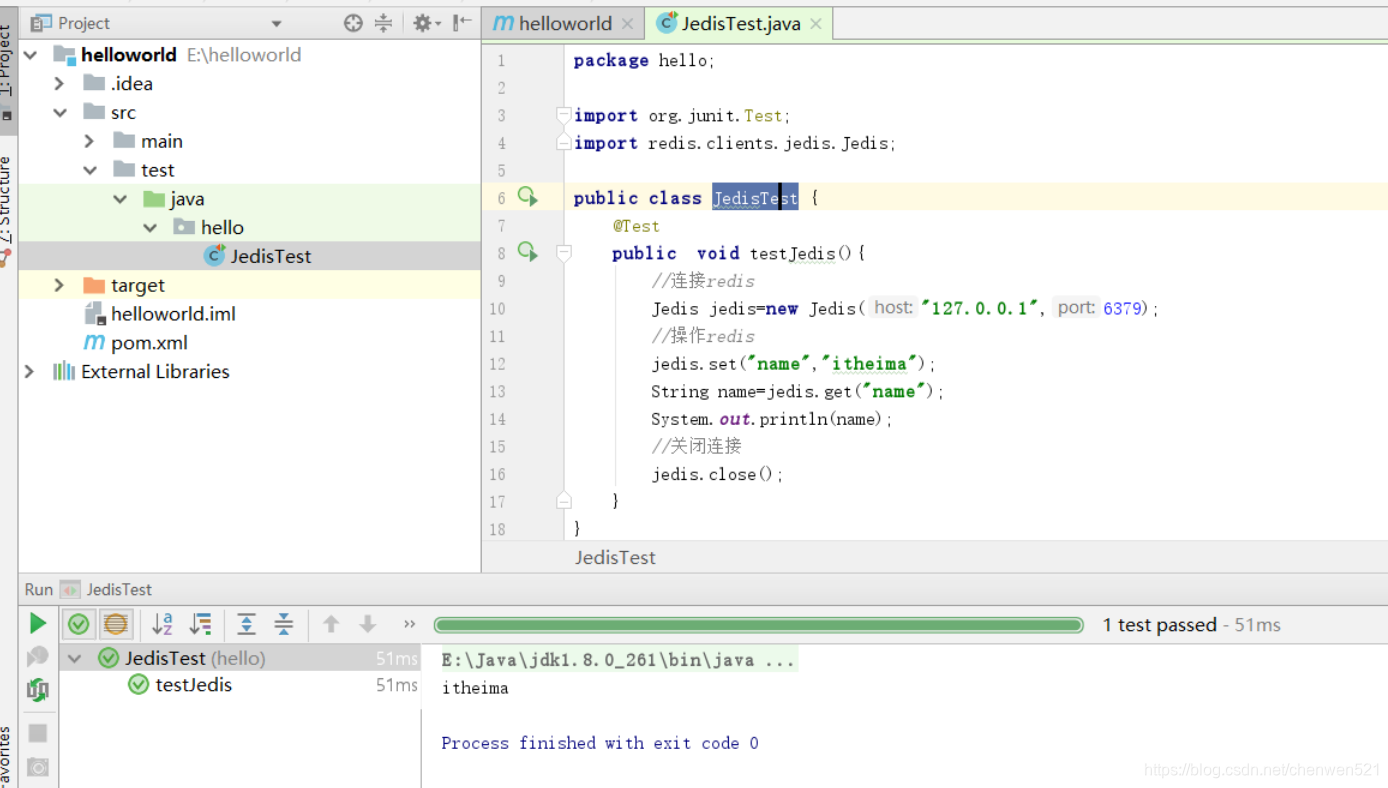The width and height of the screenshot is (1388, 788).
Task: Show more Run toolbar actions chevron
Action: 409,624
